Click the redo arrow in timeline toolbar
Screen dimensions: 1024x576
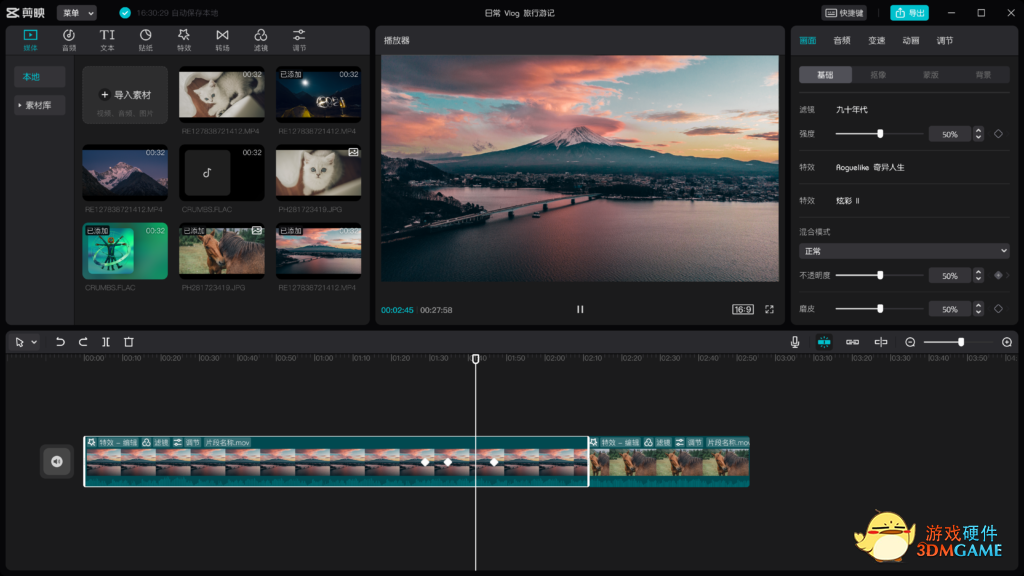coord(83,342)
